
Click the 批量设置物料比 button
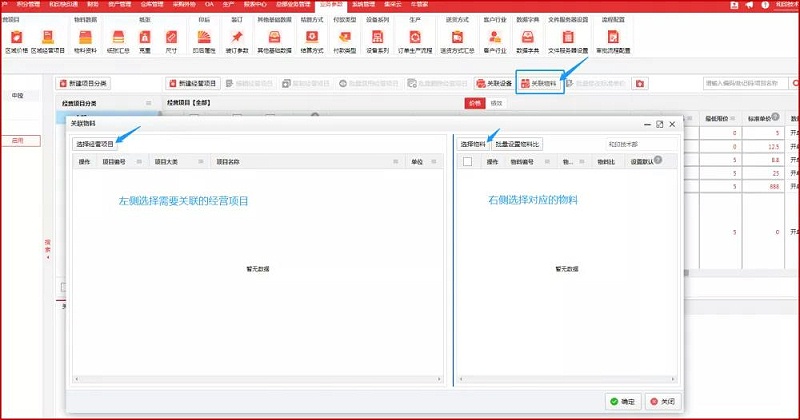tap(518, 144)
